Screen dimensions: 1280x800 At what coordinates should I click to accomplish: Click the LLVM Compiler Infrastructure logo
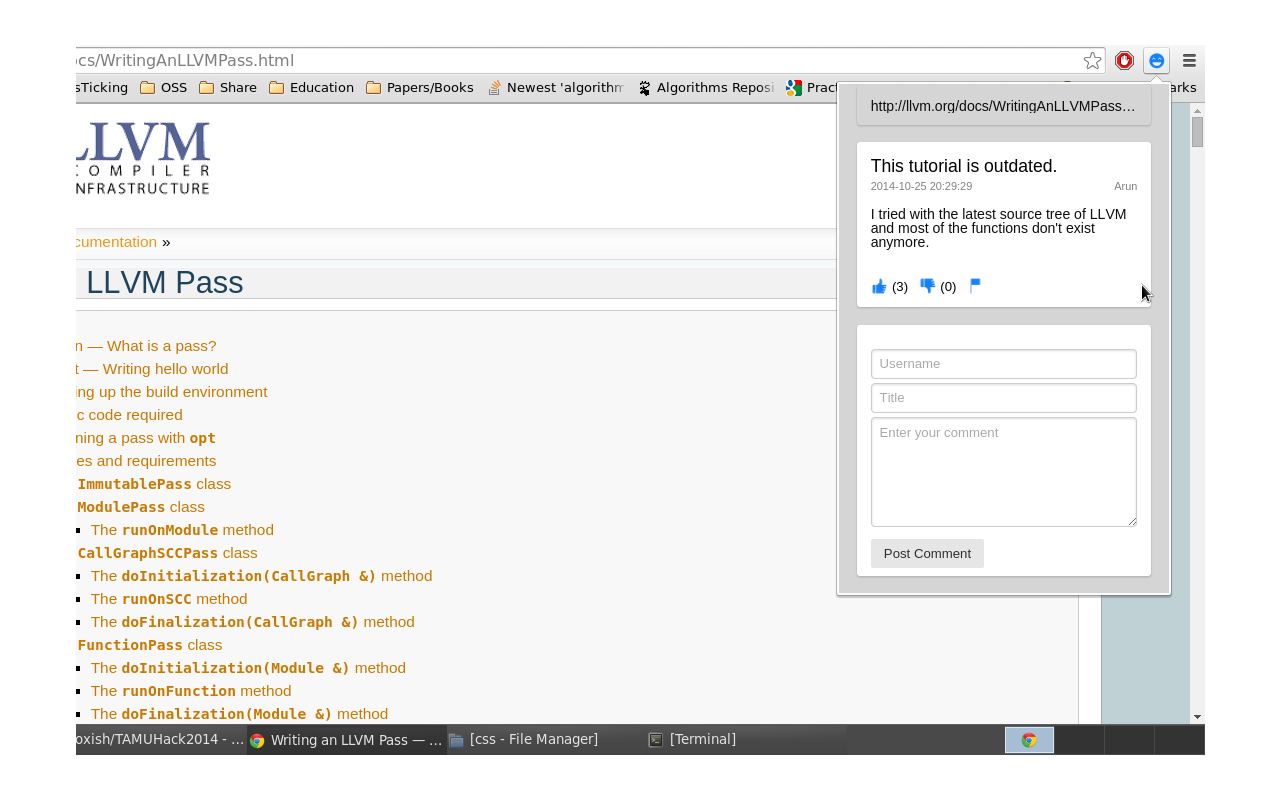[x=143, y=158]
